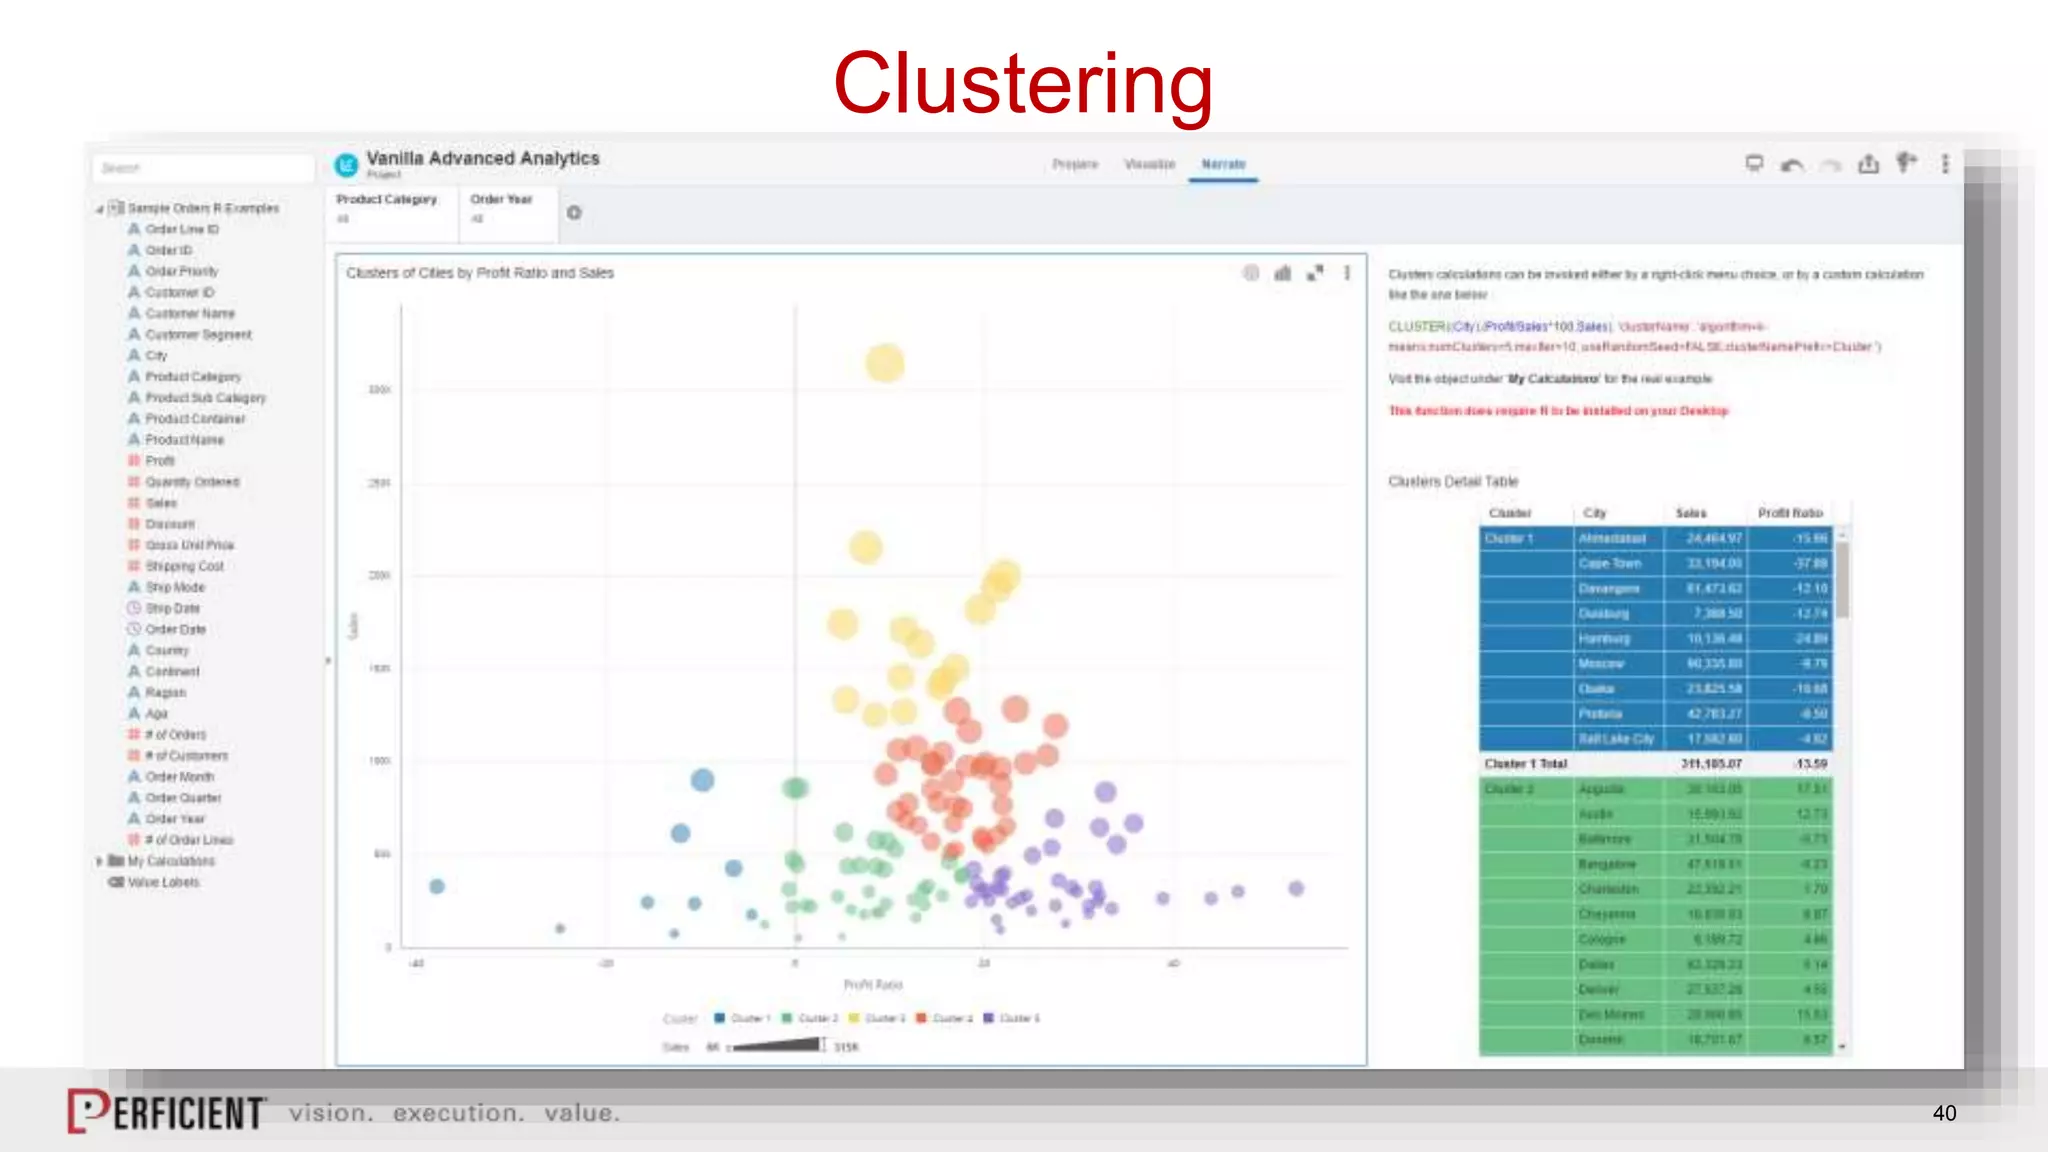Click the attribute icon next to Country
This screenshot has width=2048, height=1152.
(134, 649)
